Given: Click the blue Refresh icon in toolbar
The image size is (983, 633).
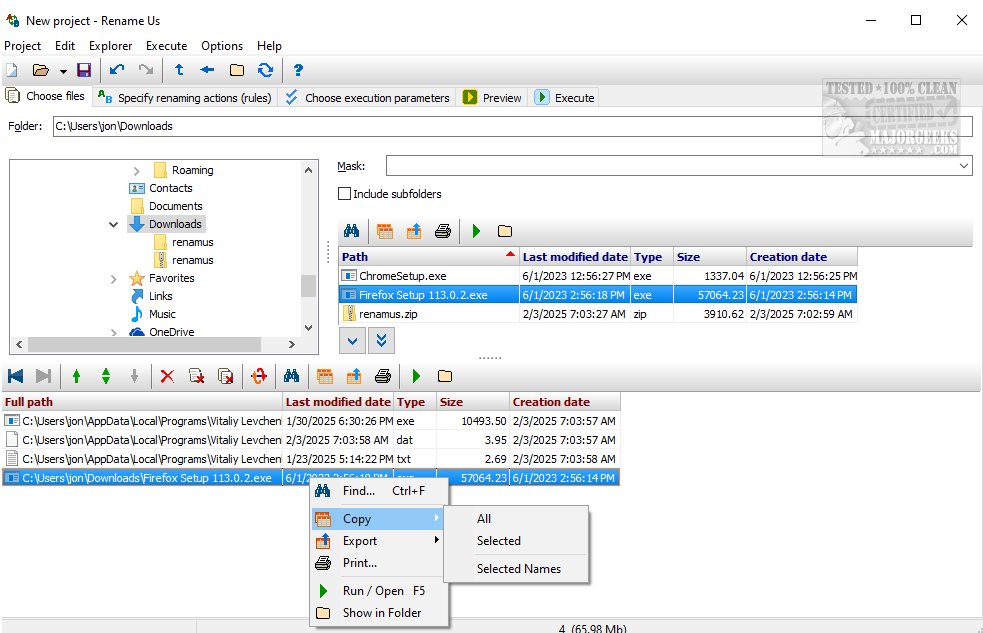Looking at the screenshot, I should tap(265, 70).
